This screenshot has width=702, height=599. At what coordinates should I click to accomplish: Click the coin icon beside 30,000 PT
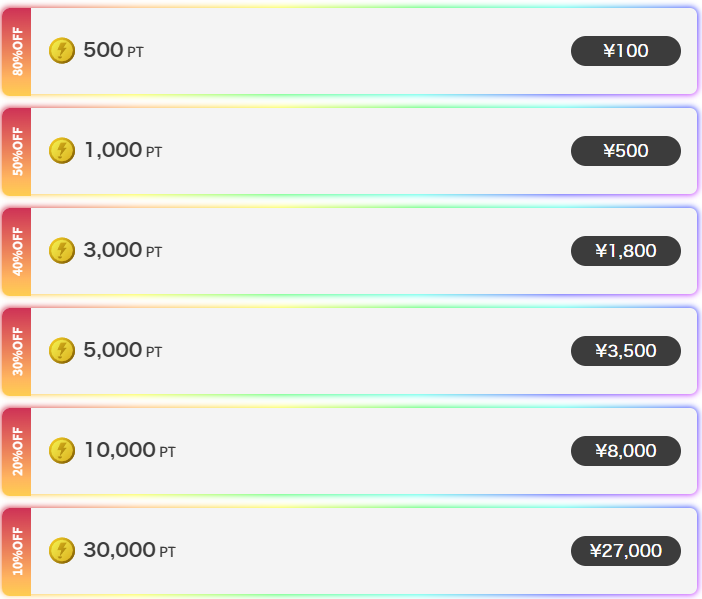point(62,550)
